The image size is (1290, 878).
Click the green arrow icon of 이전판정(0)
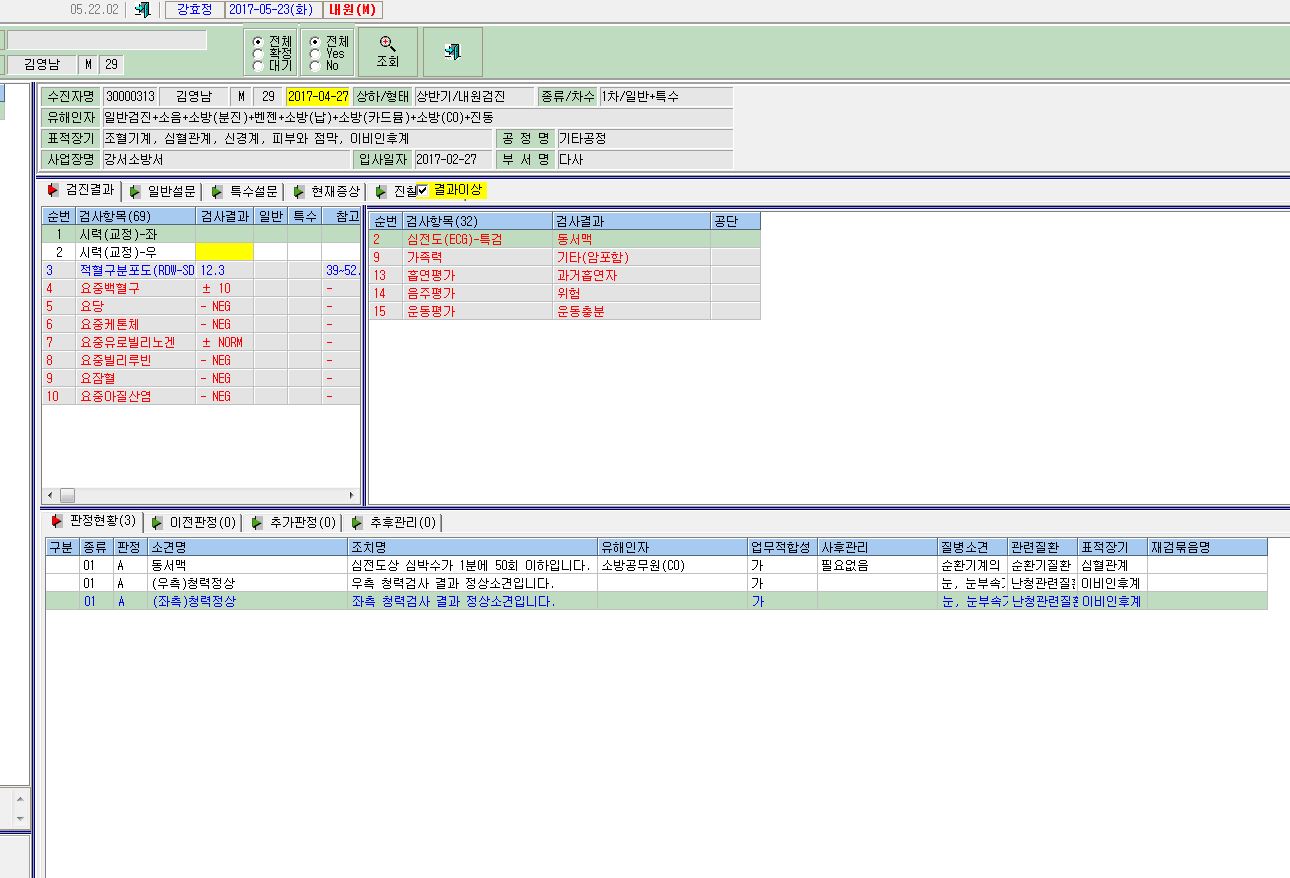(158, 522)
